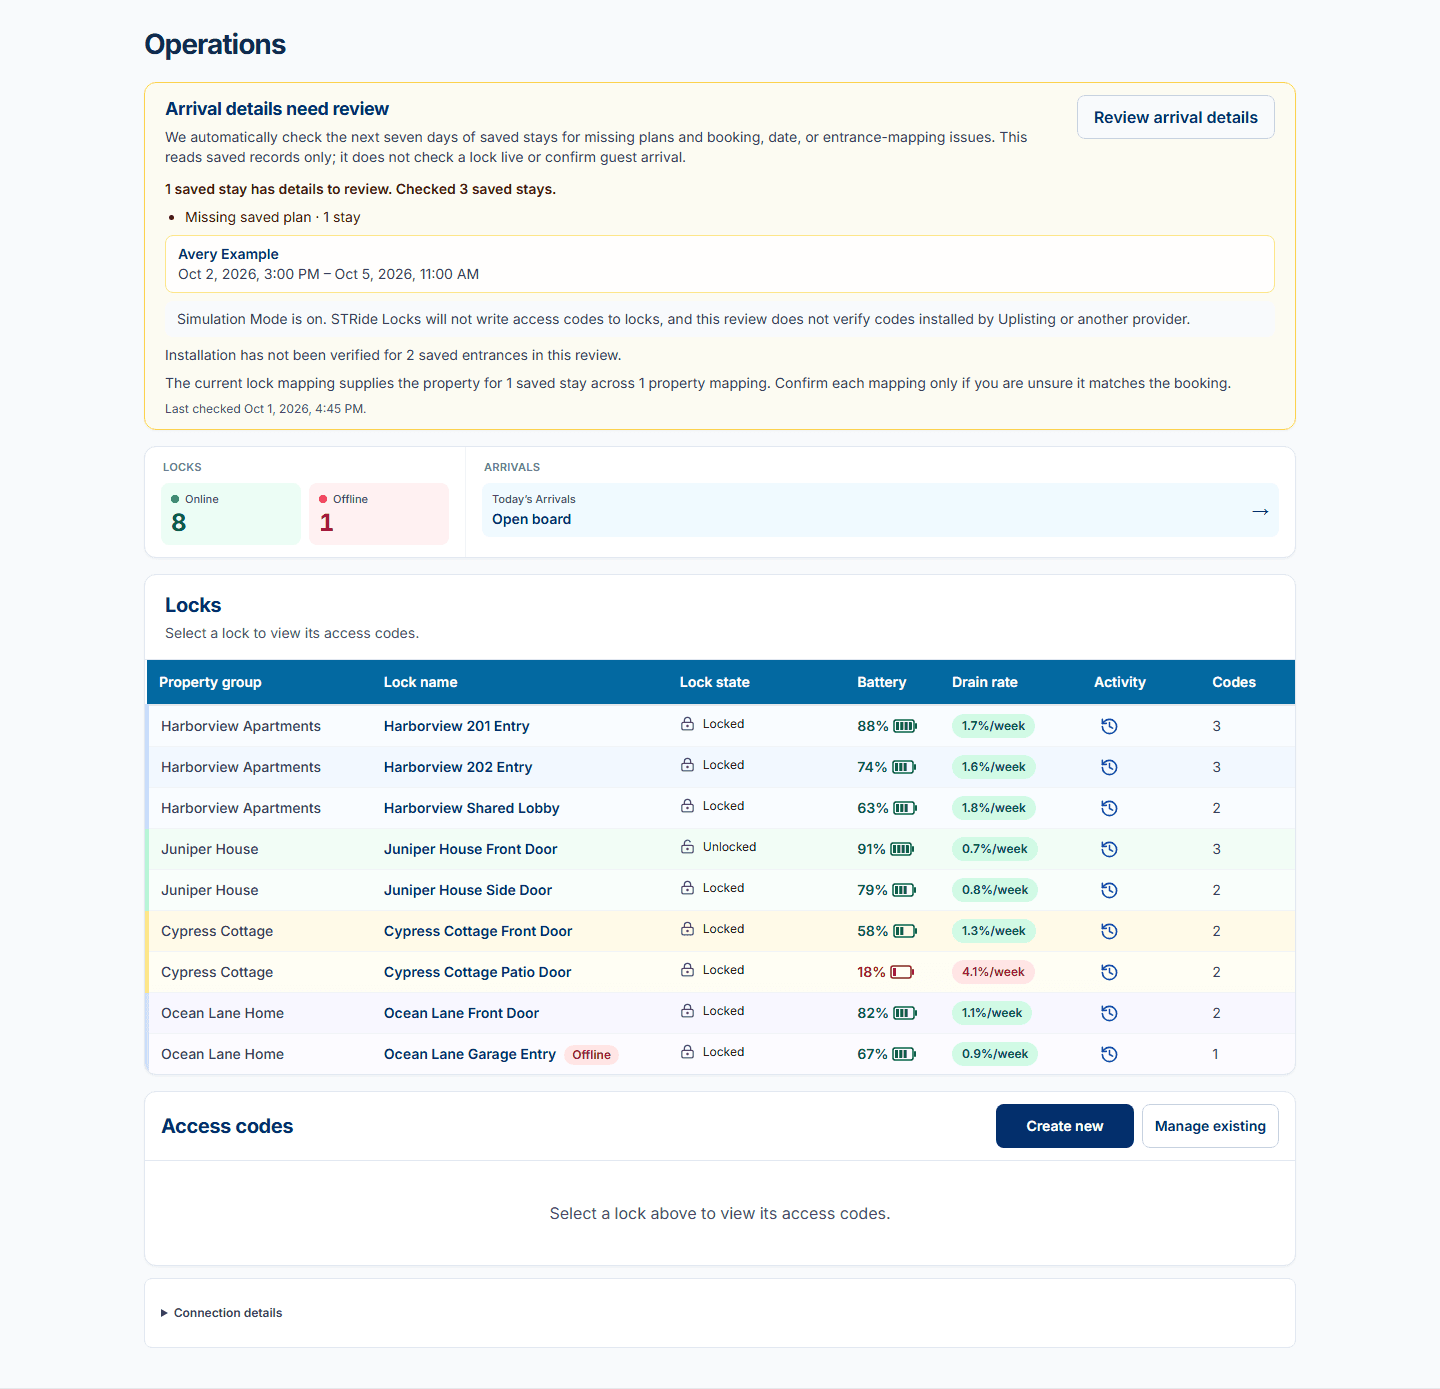1440x1389 pixels.
Task: Open activity history for Ocean Lane Front Door
Action: tap(1109, 1013)
